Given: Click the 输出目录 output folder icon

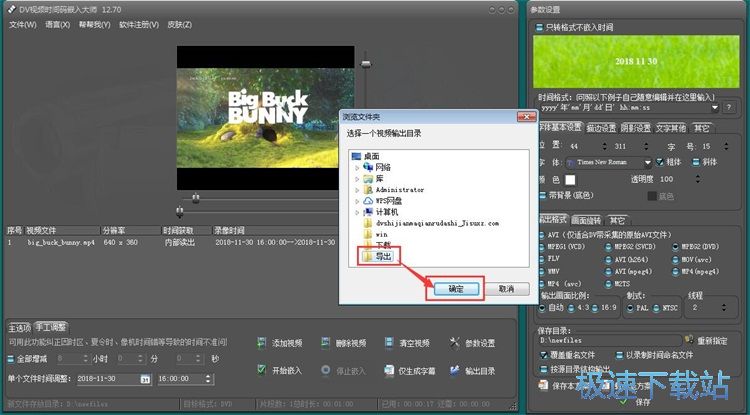Looking at the screenshot, I should coord(454,371).
